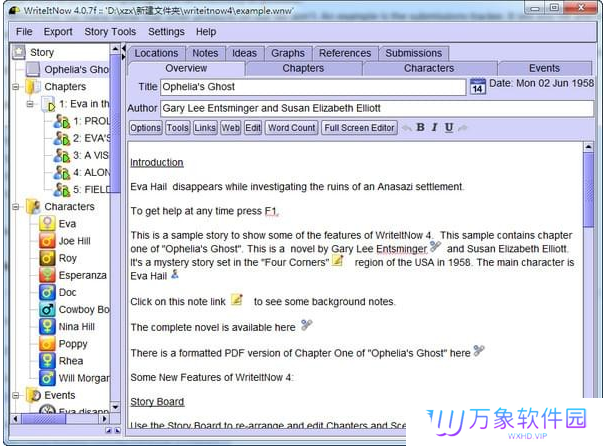Switch to the Graphs tab
This screenshot has height=448, width=606.
[288, 53]
